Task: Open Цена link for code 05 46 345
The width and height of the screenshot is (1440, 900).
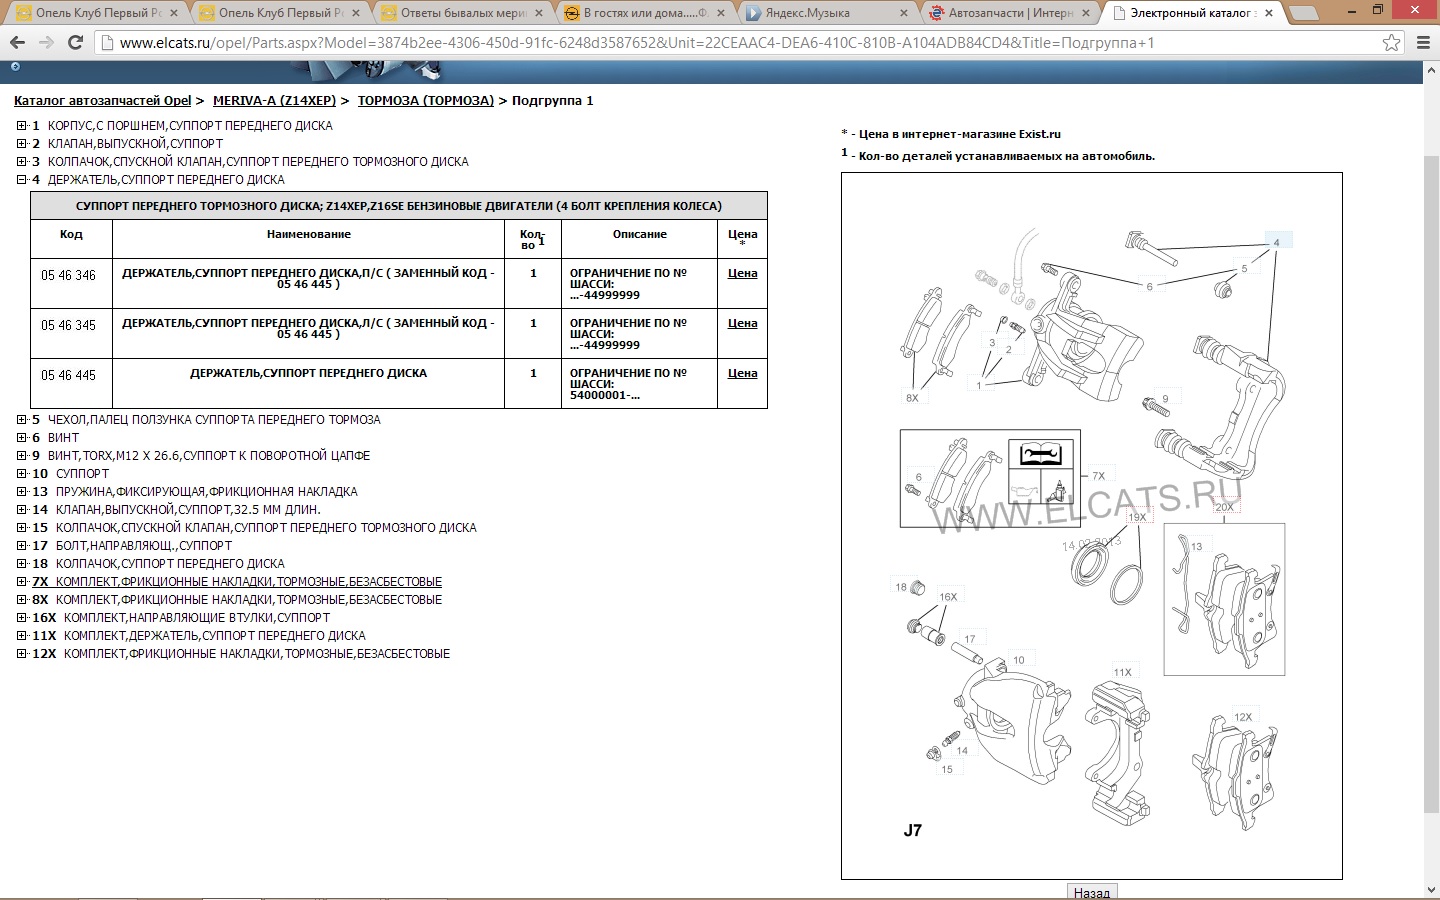Action: (742, 323)
